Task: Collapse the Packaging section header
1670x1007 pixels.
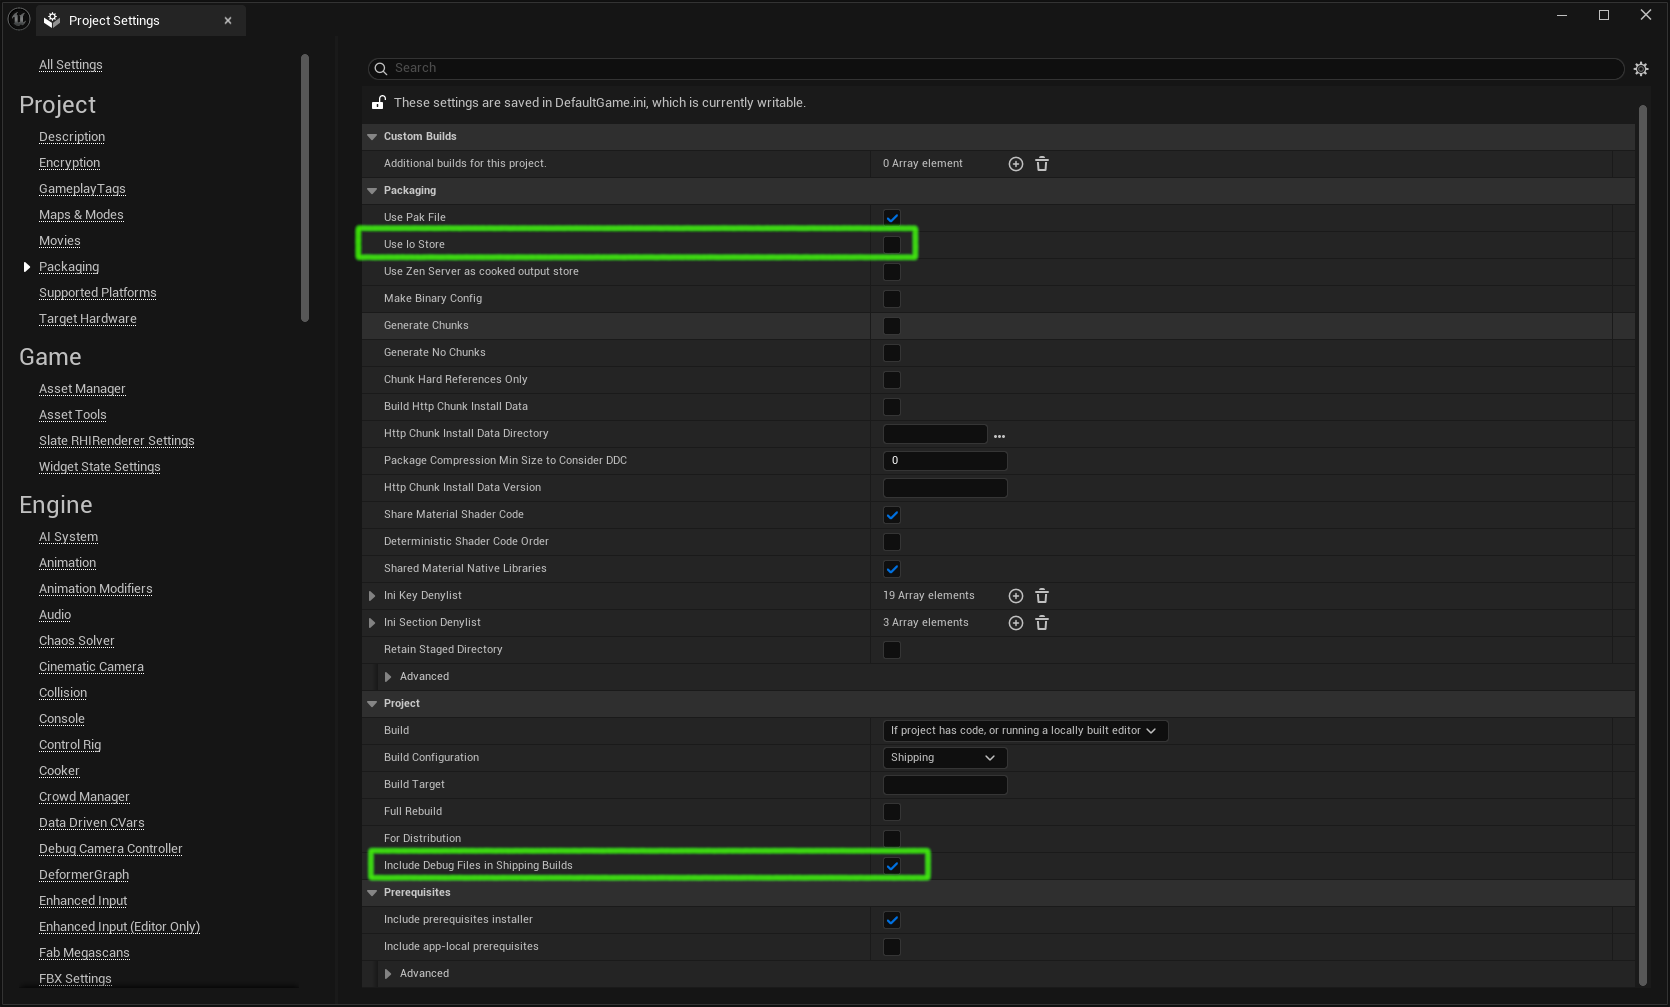Action: (372, 191)
